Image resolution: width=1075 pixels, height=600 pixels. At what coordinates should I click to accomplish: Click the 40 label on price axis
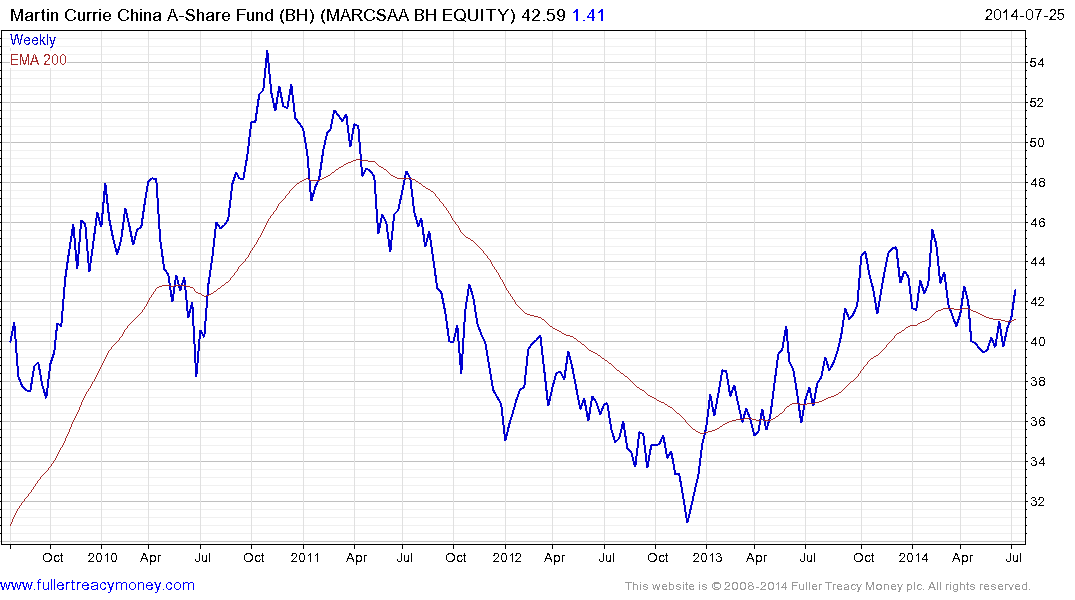1037,341
